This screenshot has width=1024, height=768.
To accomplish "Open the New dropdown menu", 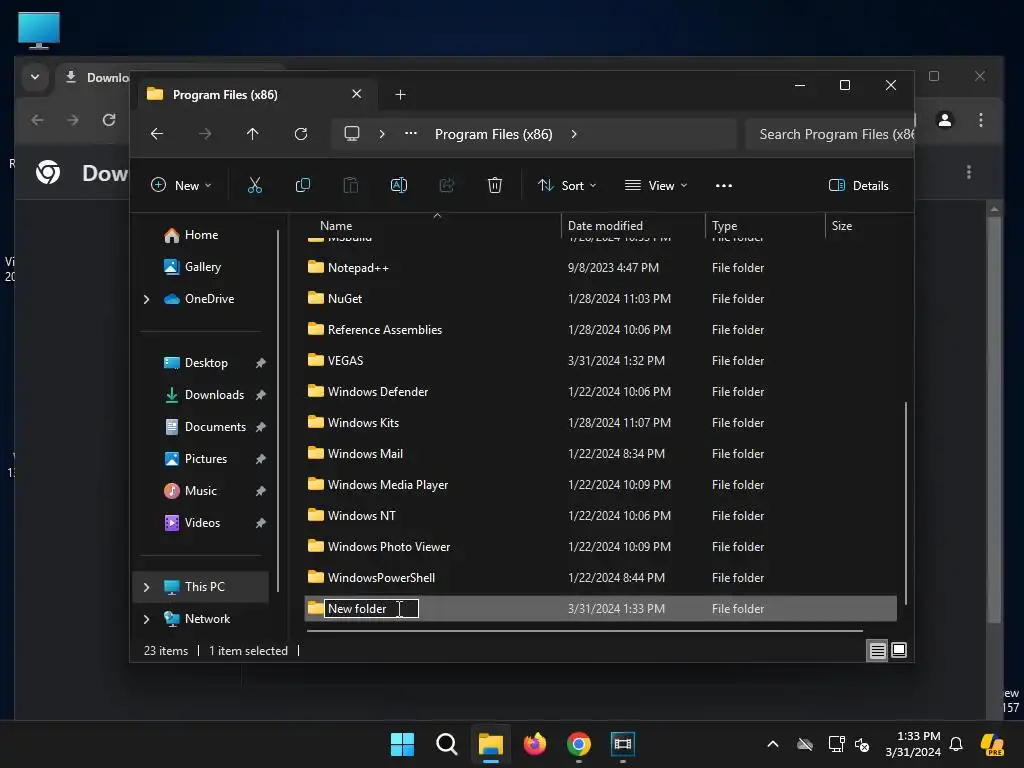I will [x=181, y=185].
